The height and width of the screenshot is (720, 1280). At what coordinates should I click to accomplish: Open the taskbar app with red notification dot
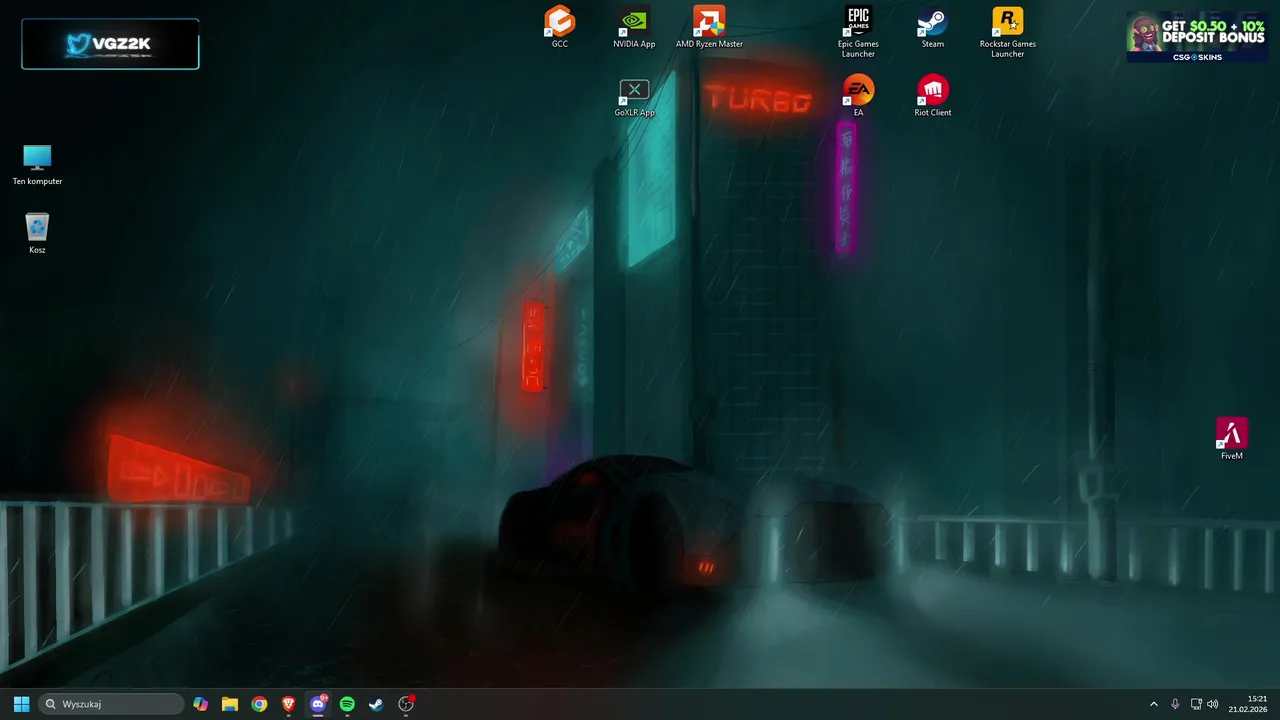[x=406, y=704]
